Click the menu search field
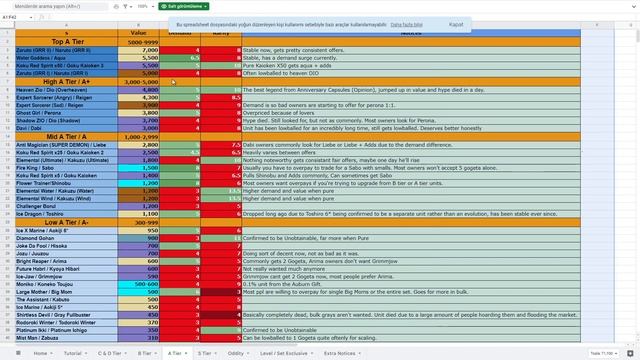640x360 pixels. click(60, 7)
